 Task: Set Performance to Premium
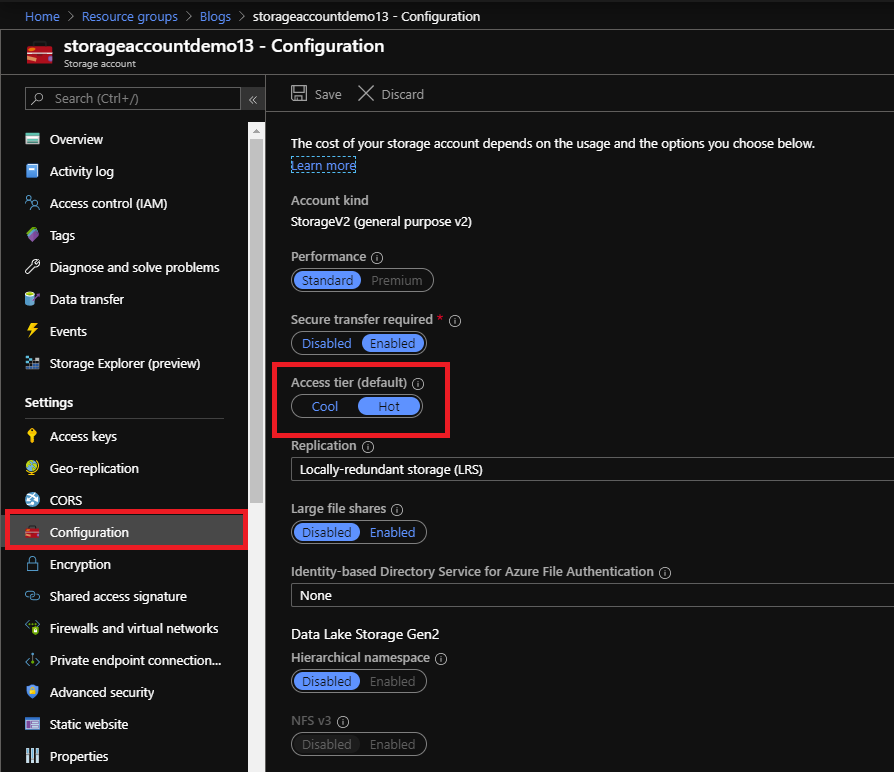[x=397, y=280]
